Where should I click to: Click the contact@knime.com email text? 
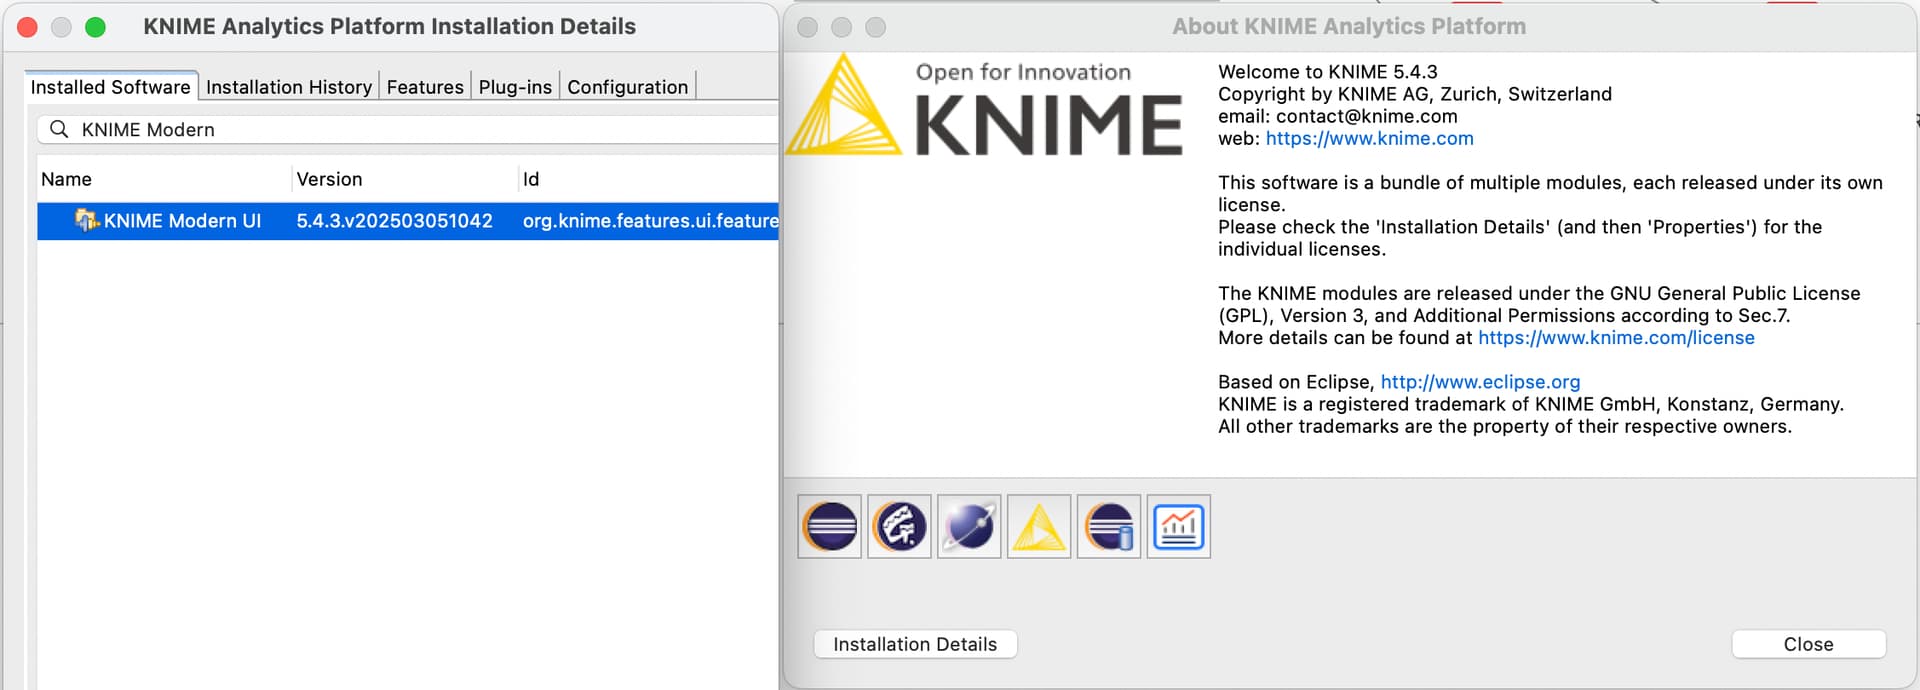pos(1366,116)
